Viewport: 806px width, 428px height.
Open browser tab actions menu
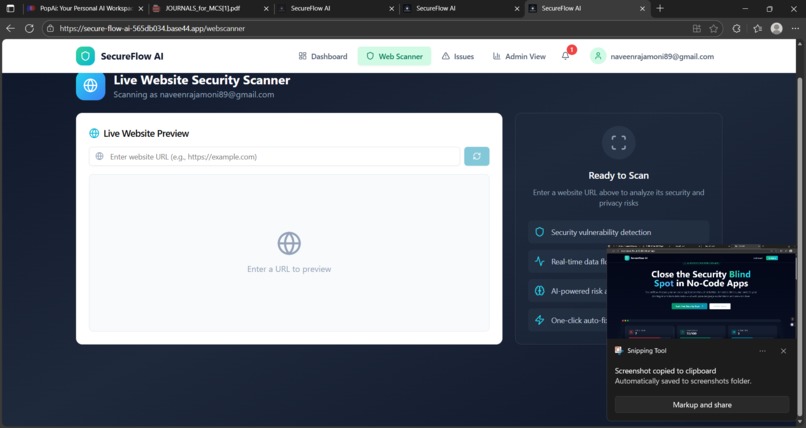(10, 8)
